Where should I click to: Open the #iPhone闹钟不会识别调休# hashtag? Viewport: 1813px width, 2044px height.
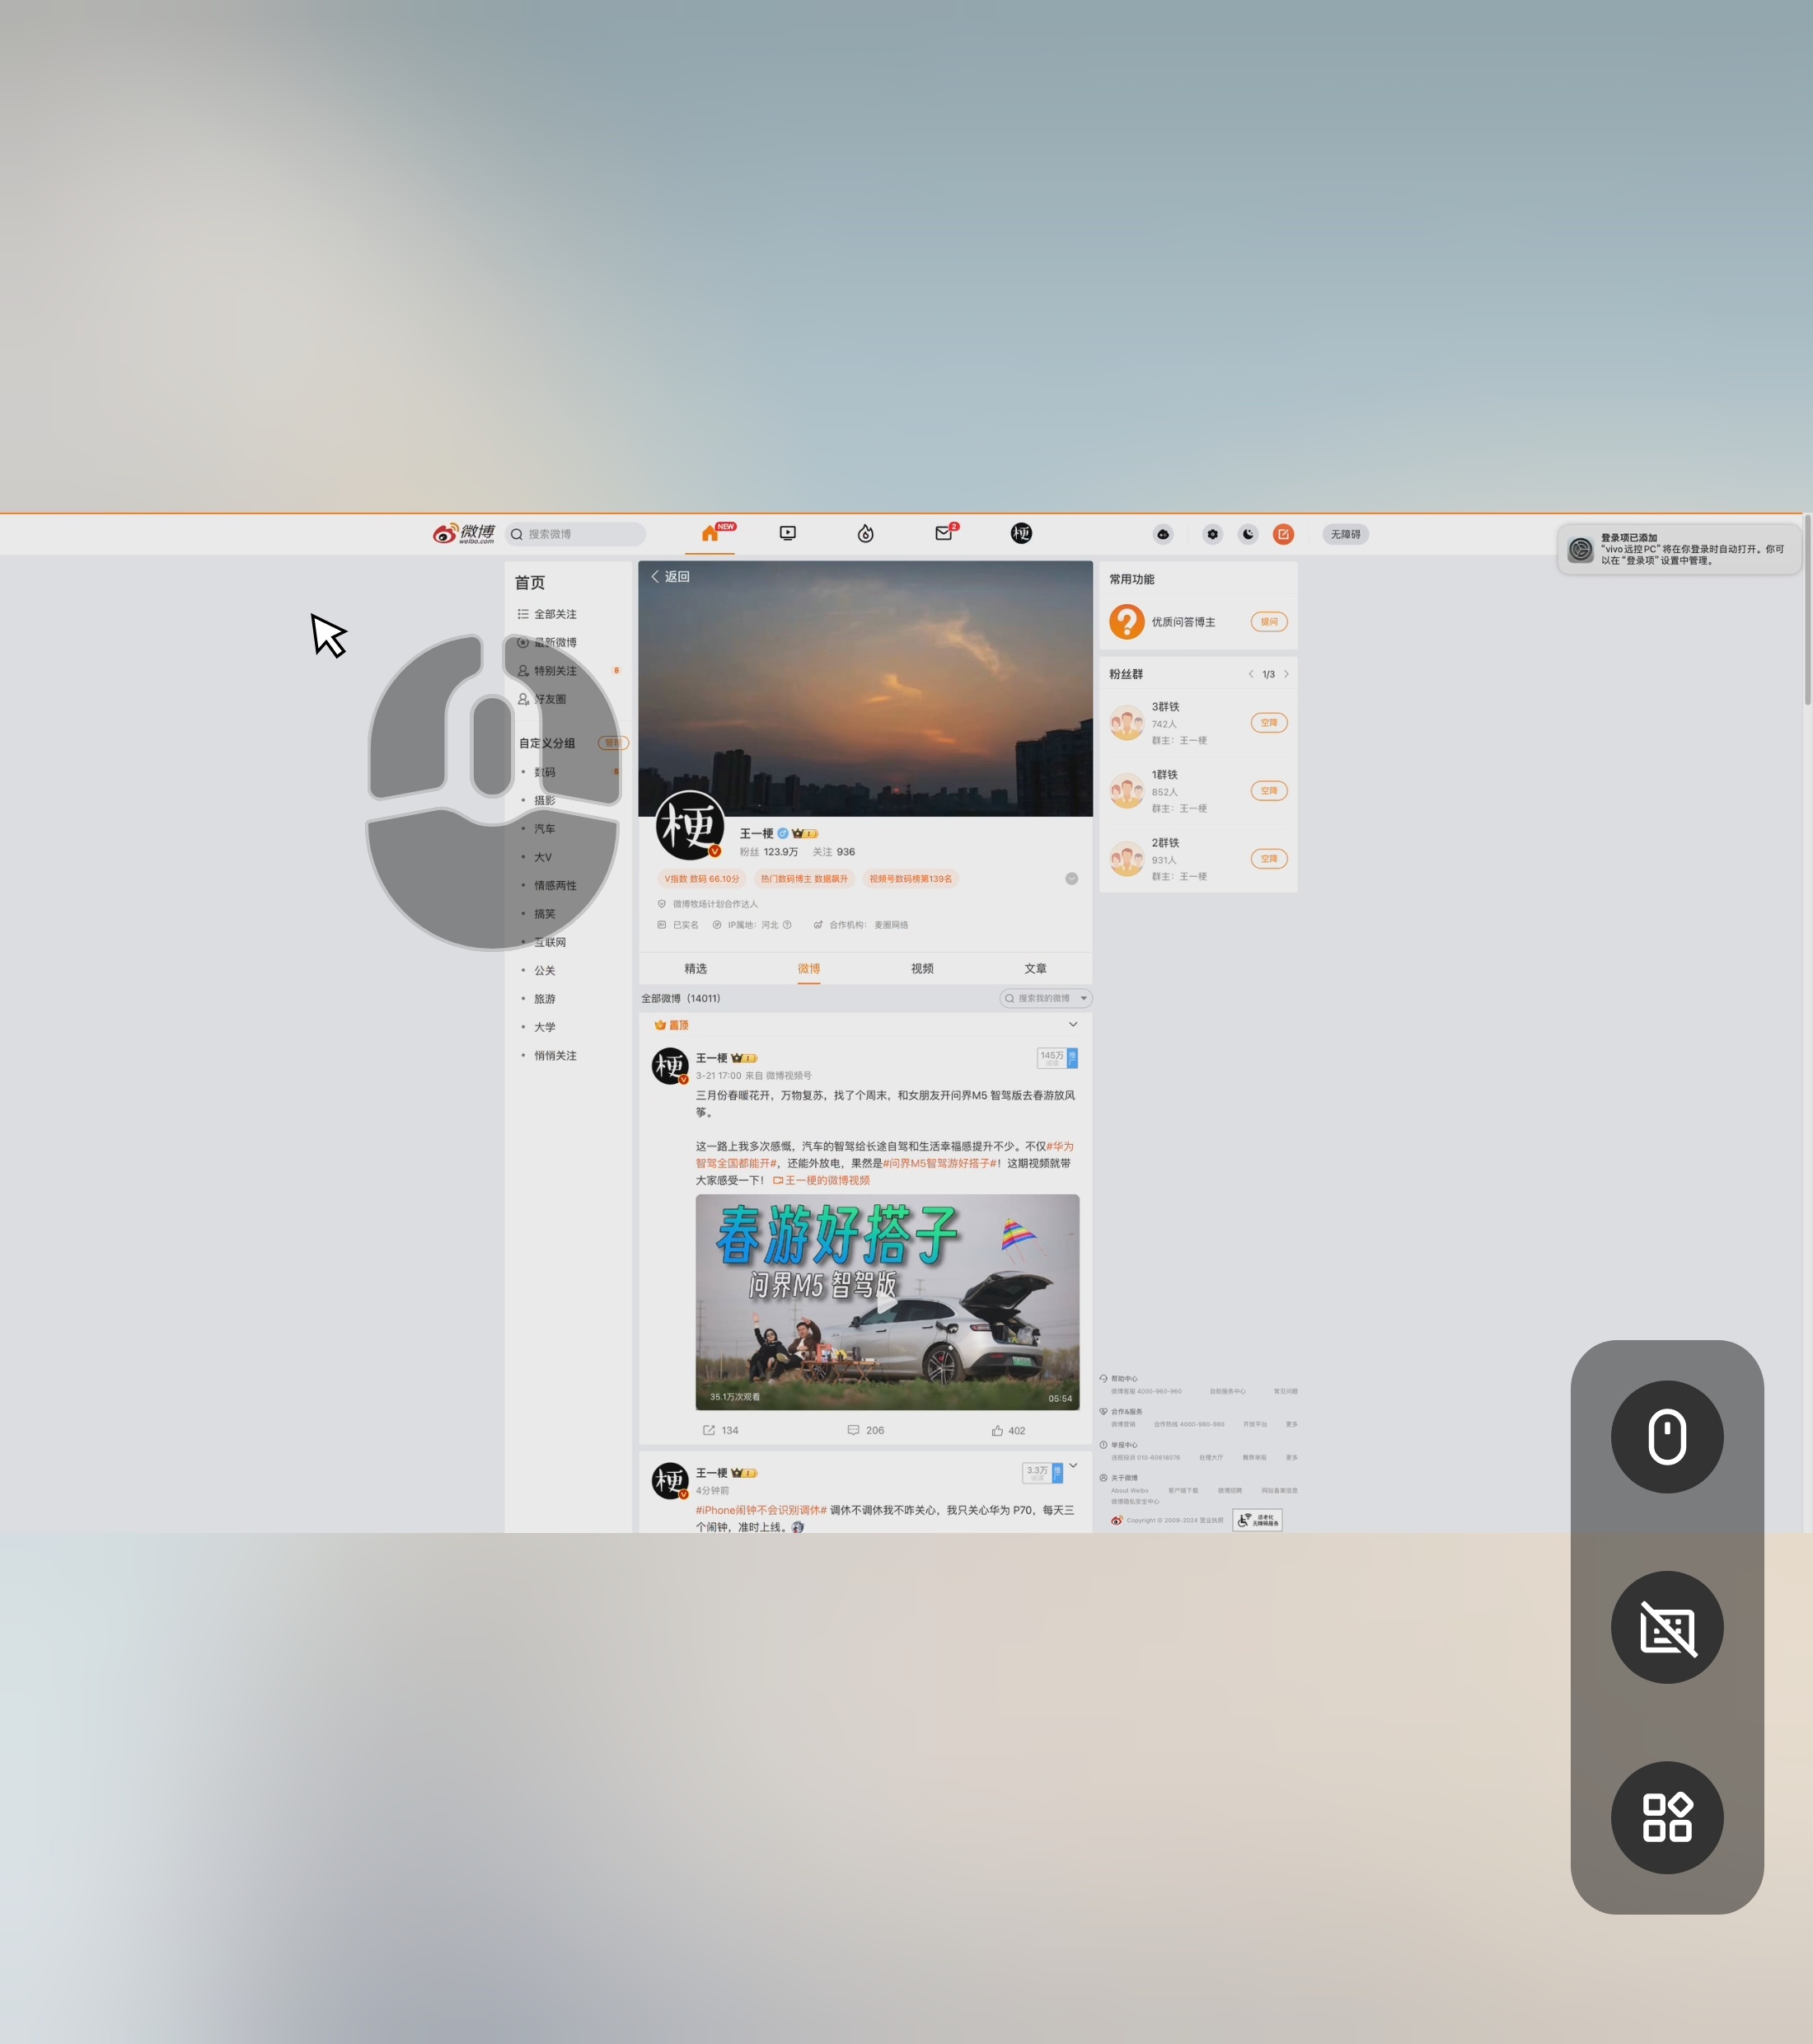pos(761,1510)
